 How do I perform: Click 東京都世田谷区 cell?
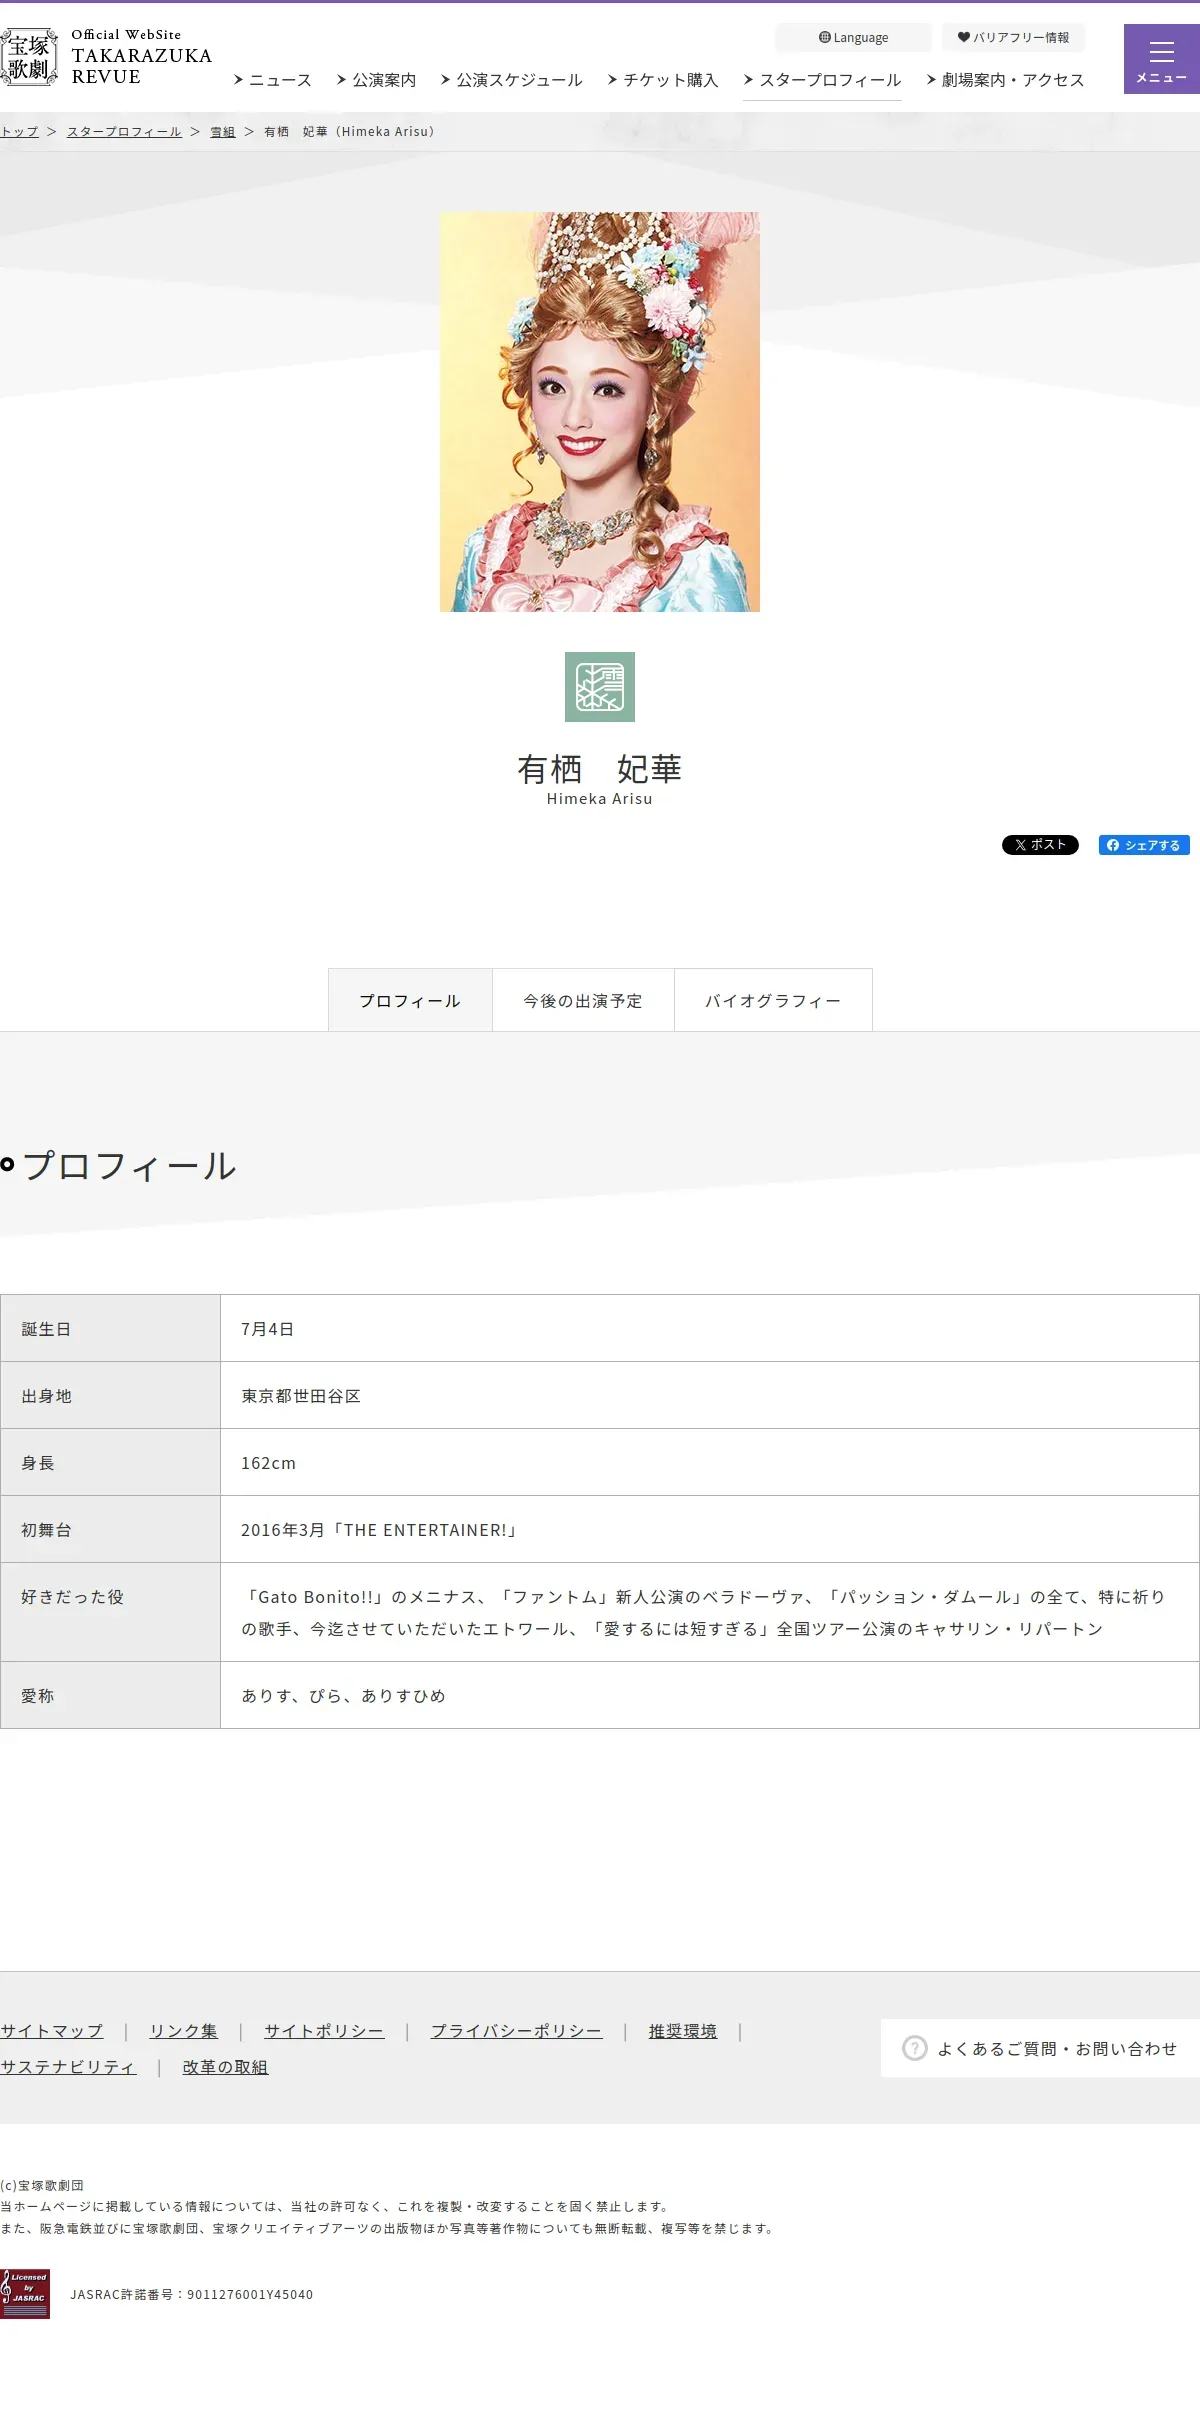710,1396
